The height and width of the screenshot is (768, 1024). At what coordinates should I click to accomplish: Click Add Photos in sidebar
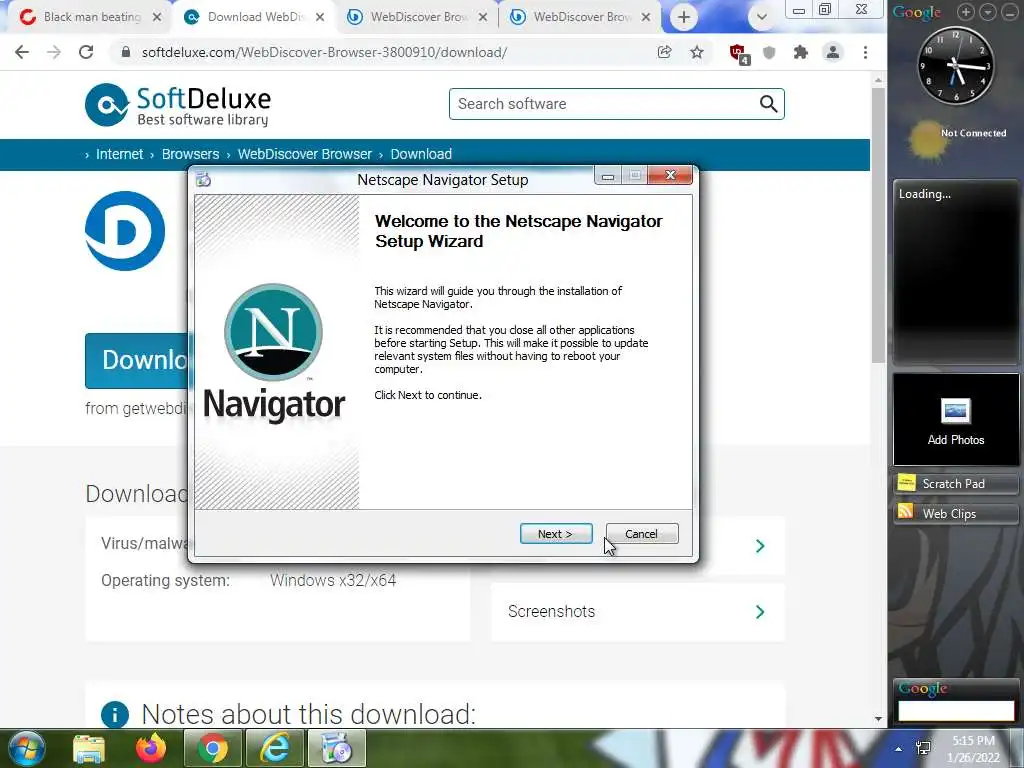tap(955, 421)
